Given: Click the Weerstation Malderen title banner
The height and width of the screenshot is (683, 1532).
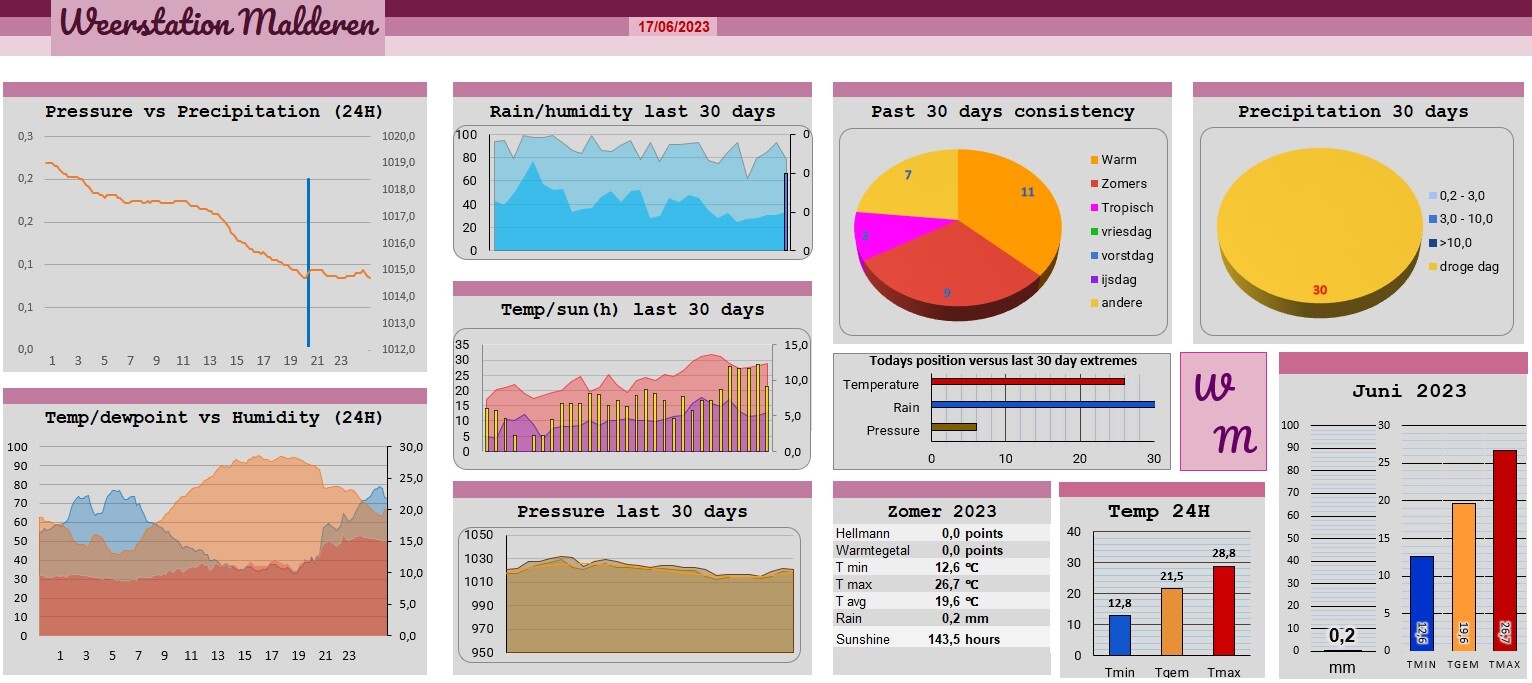Looking at the screenshot, I should [218, 27].
